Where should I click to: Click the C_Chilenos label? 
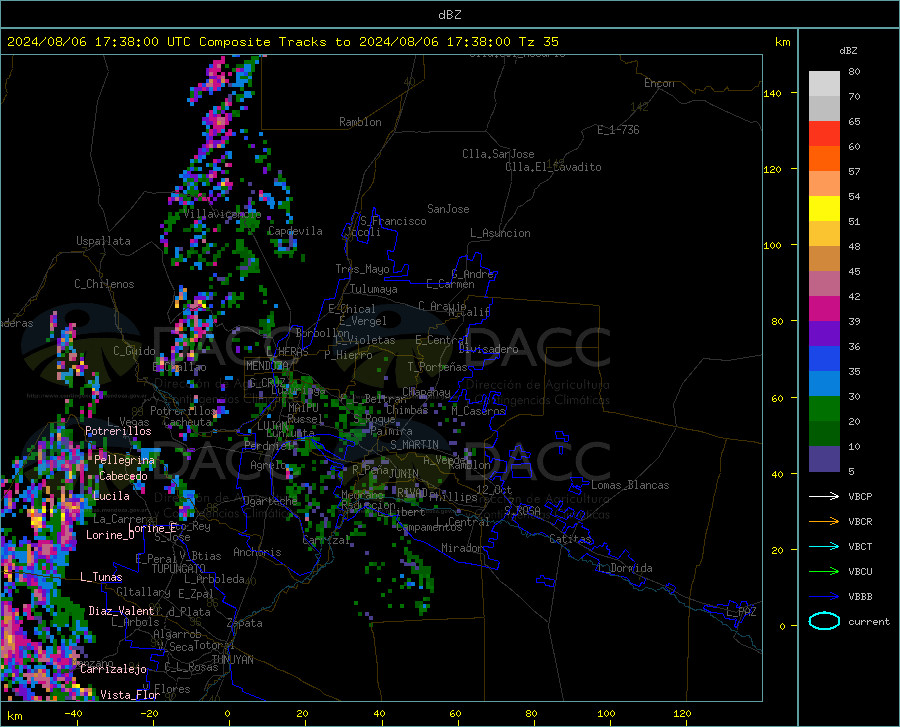pyautogui.click(x=104, y=284)
